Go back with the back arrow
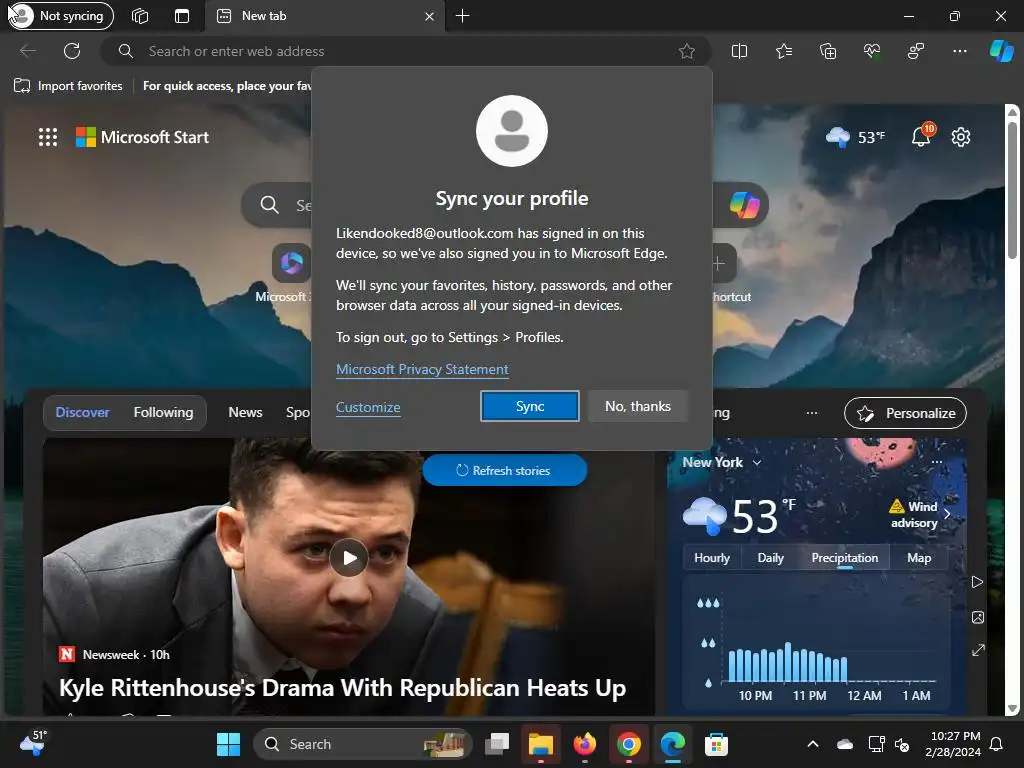The width and height of the screenshot is (1024, 768). pyautogui.click(x=27, y=51)
